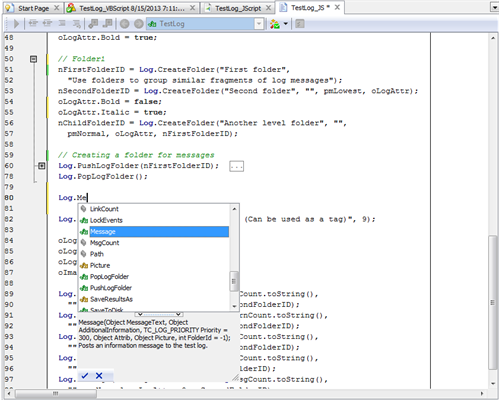
Task: Click the TestLog_VBScript tab warning icon
Action: [x=71, y=8]
